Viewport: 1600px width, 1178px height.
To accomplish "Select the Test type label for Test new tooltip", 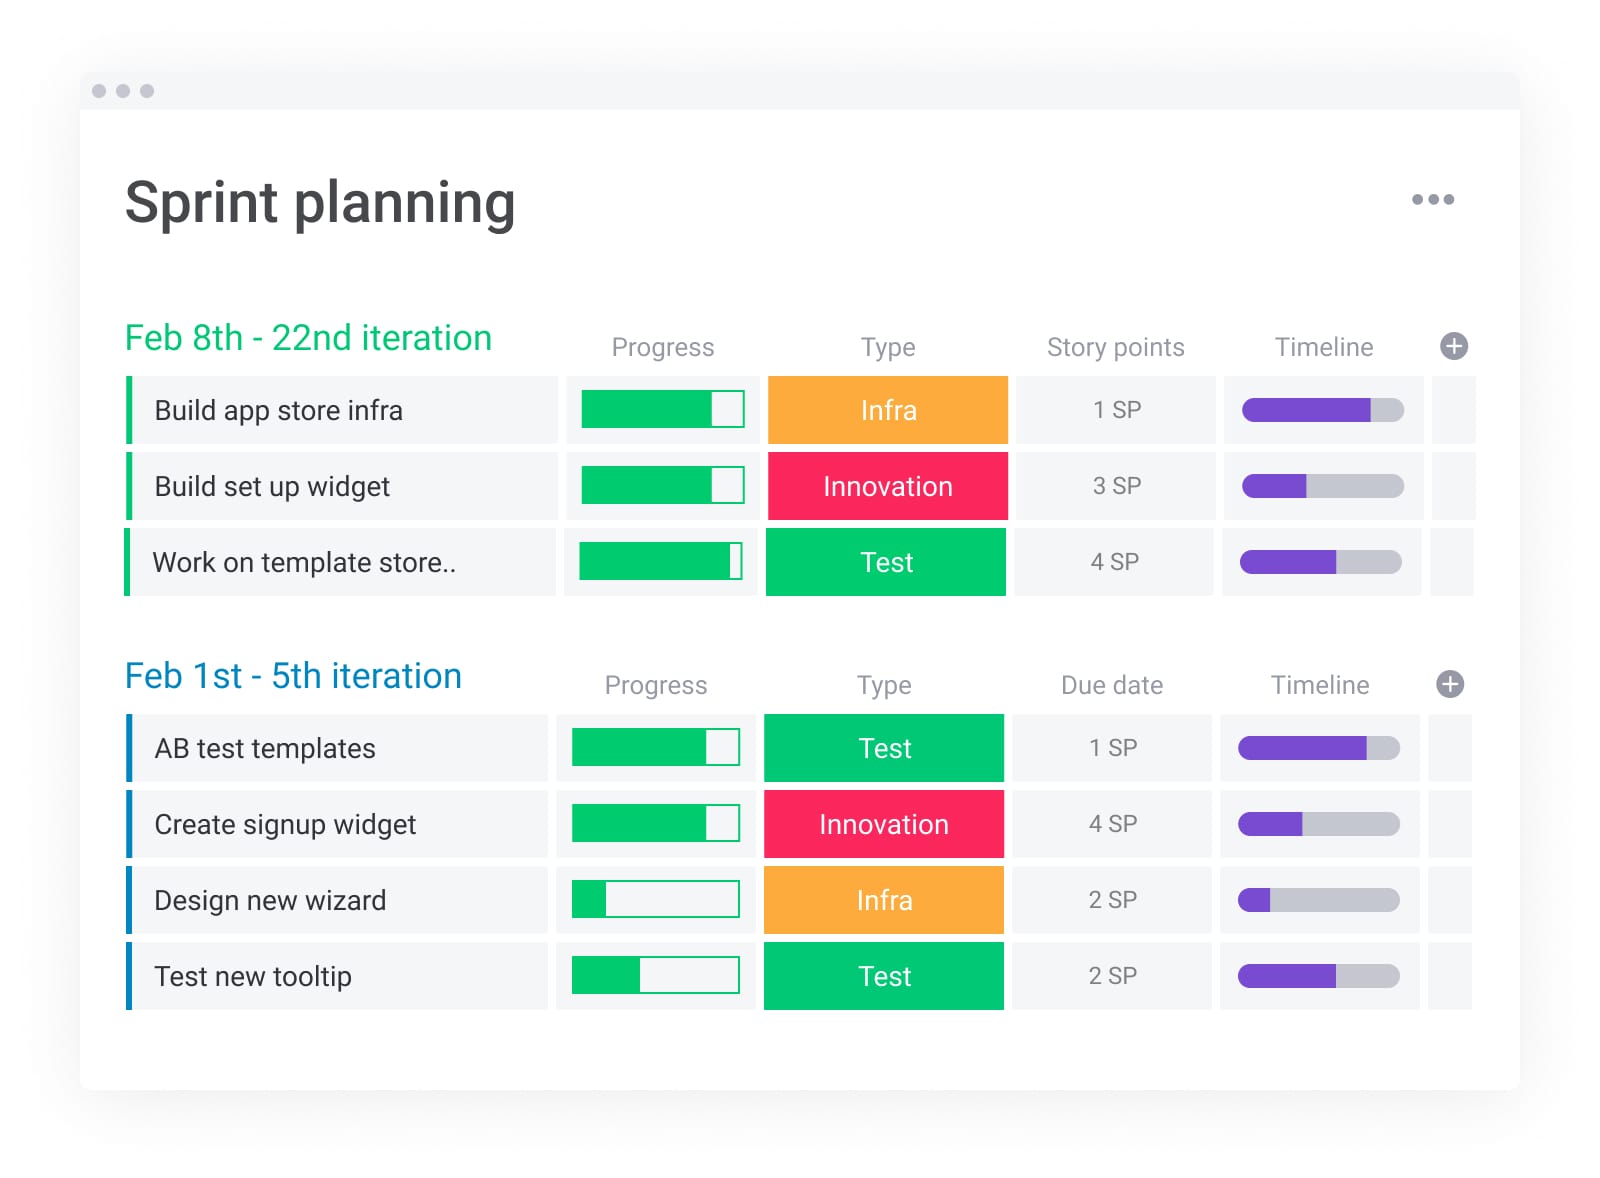I will tap(883, 976).
